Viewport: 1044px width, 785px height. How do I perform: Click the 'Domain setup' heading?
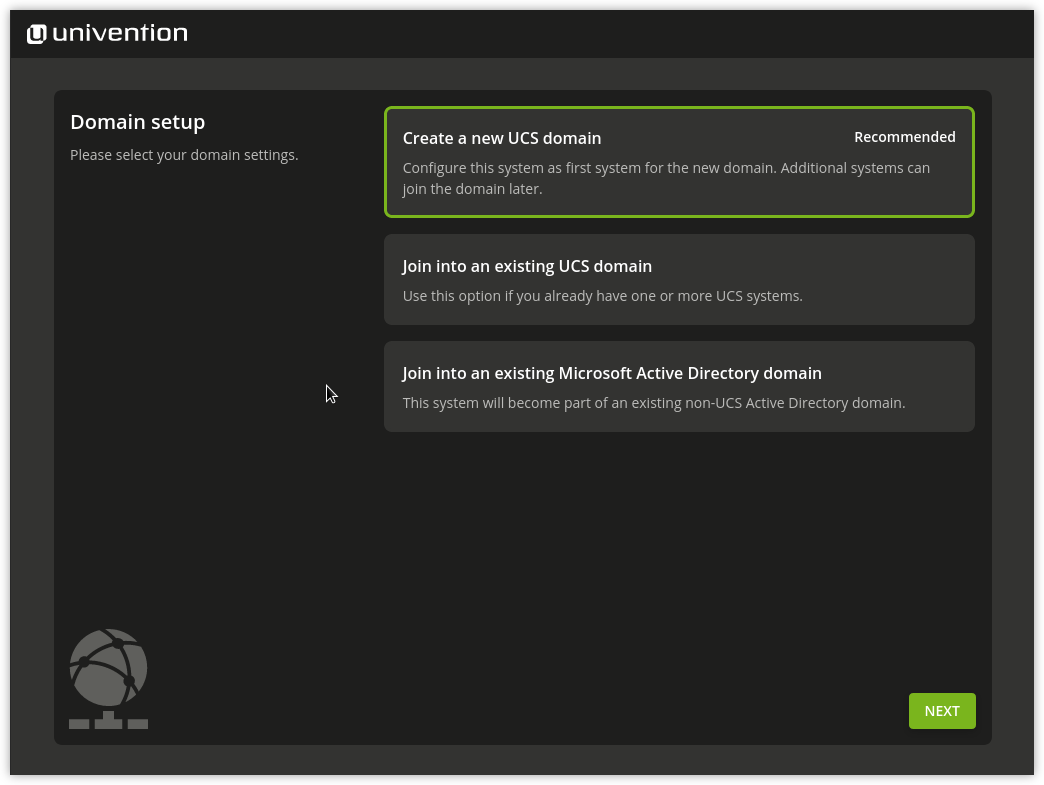[x=137, y=121]
